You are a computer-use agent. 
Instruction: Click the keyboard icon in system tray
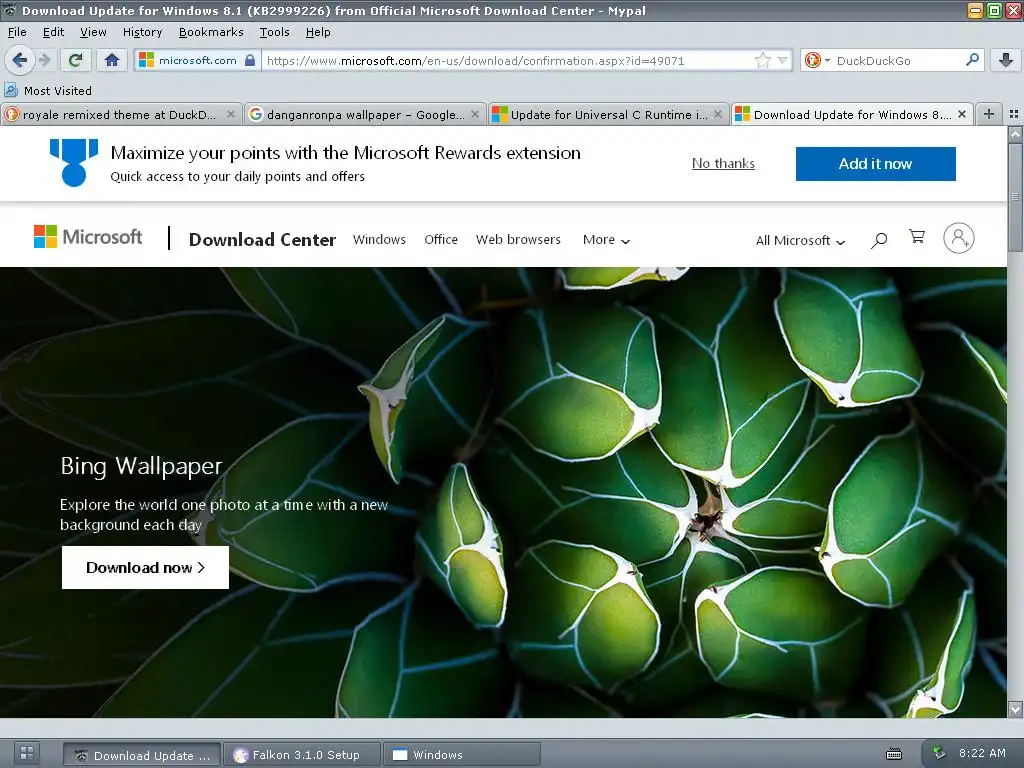893,754
